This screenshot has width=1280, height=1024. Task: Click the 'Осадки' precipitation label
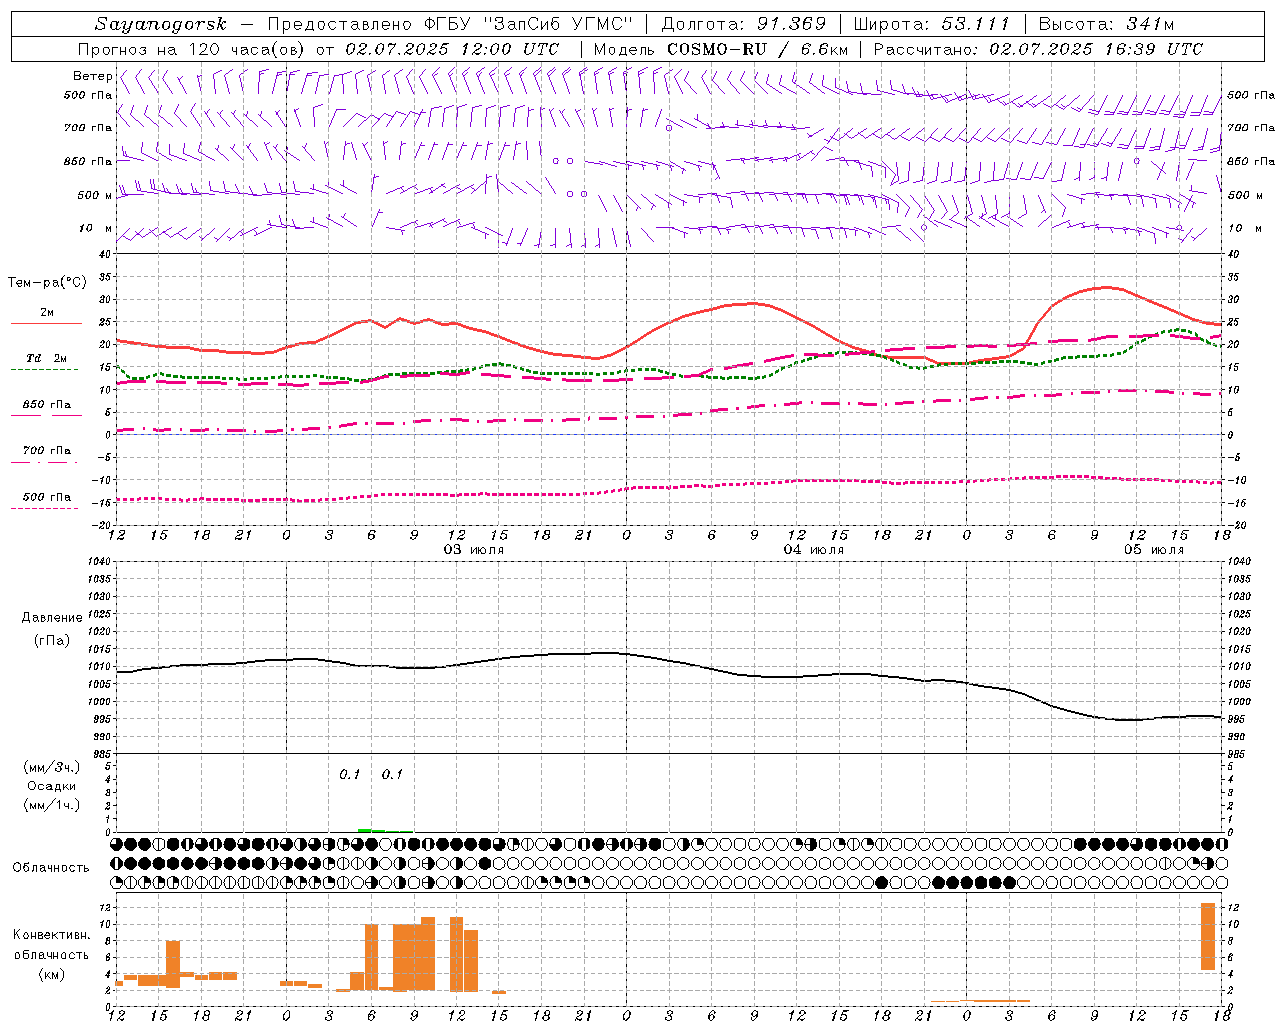pos(51,786)
